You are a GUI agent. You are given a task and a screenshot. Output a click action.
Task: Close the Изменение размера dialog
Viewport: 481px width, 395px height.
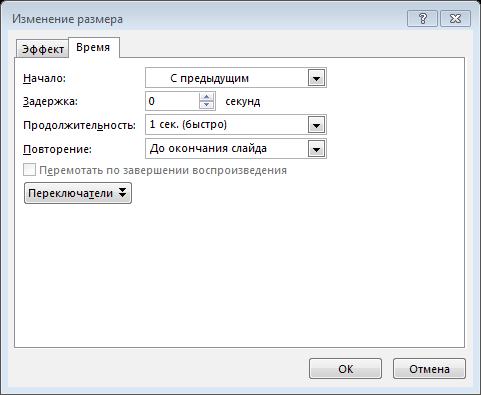pos(455,19)
